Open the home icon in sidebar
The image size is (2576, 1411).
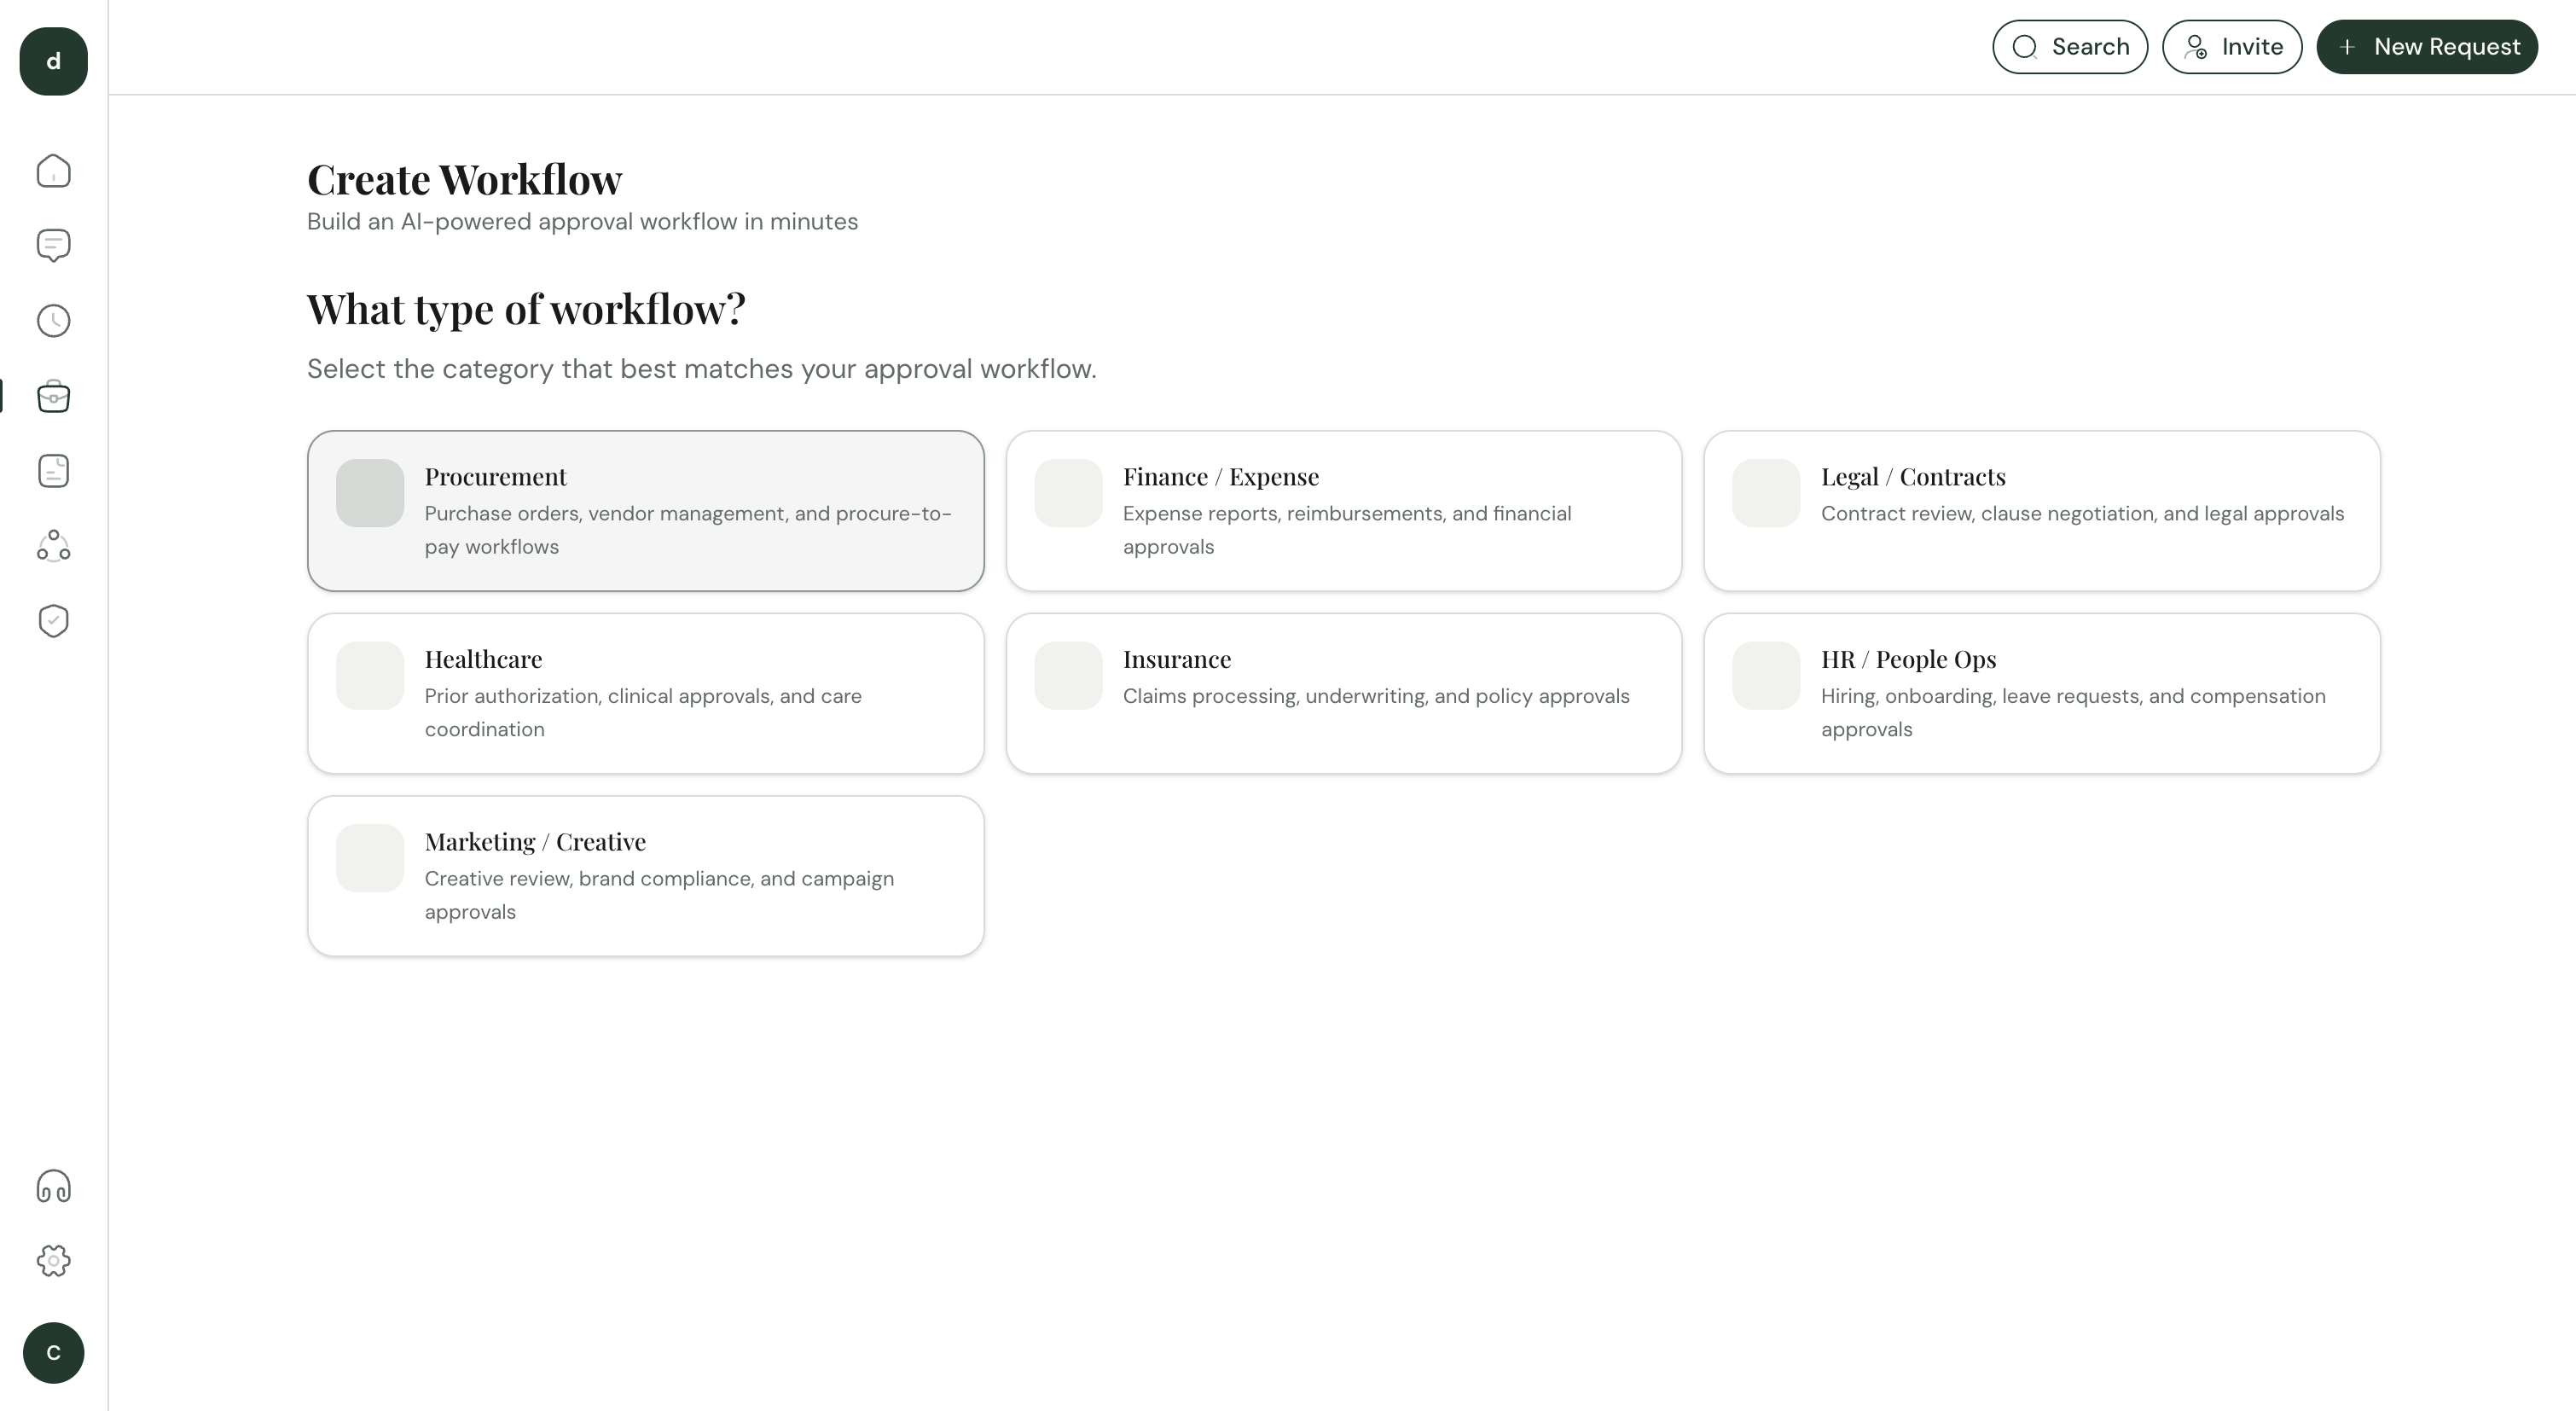point(53,171)
